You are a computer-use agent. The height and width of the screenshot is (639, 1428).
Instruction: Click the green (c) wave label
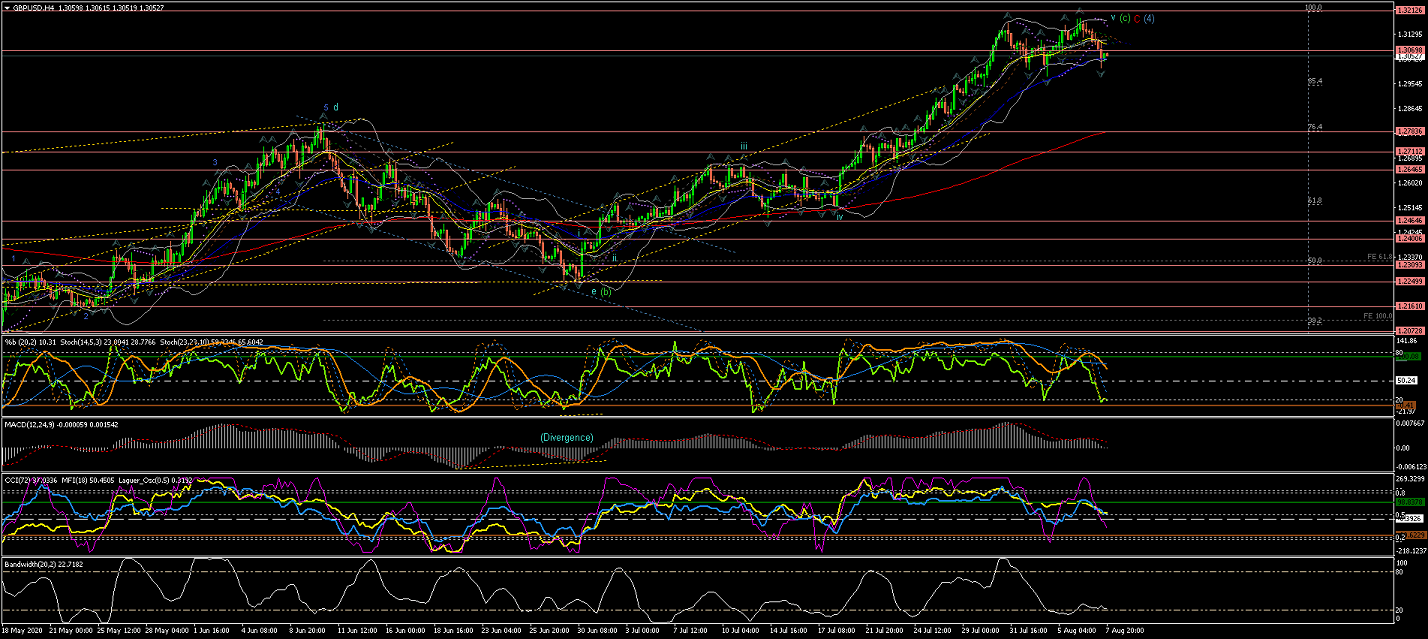click(x=1124, y=18)
